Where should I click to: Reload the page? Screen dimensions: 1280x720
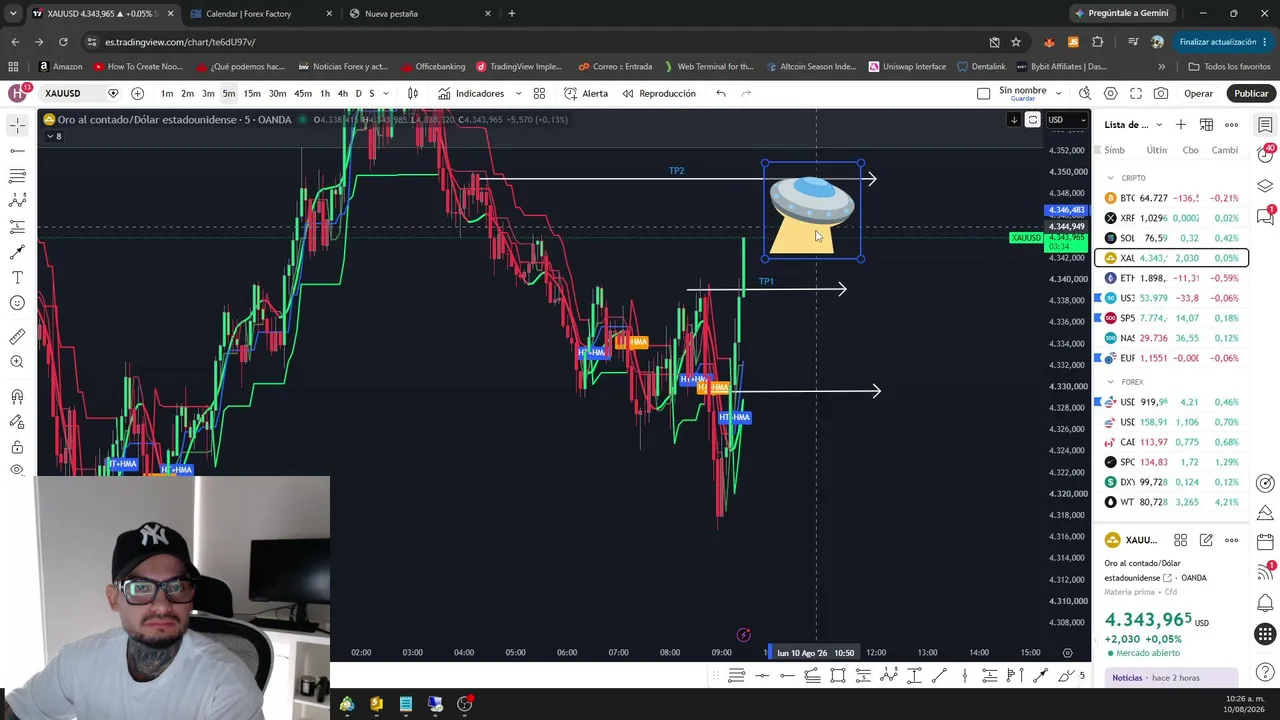point(63,42)
